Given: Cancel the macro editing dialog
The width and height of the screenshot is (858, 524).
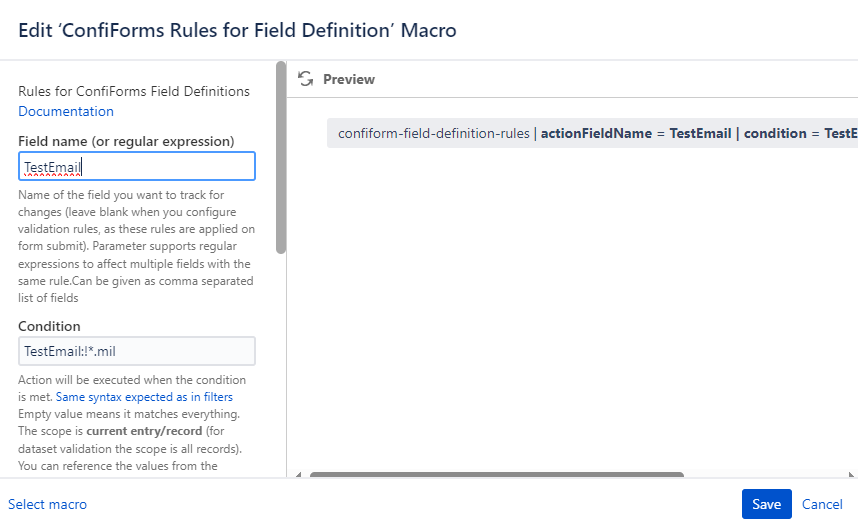Looking at the screenshot, I should (822, 504).
